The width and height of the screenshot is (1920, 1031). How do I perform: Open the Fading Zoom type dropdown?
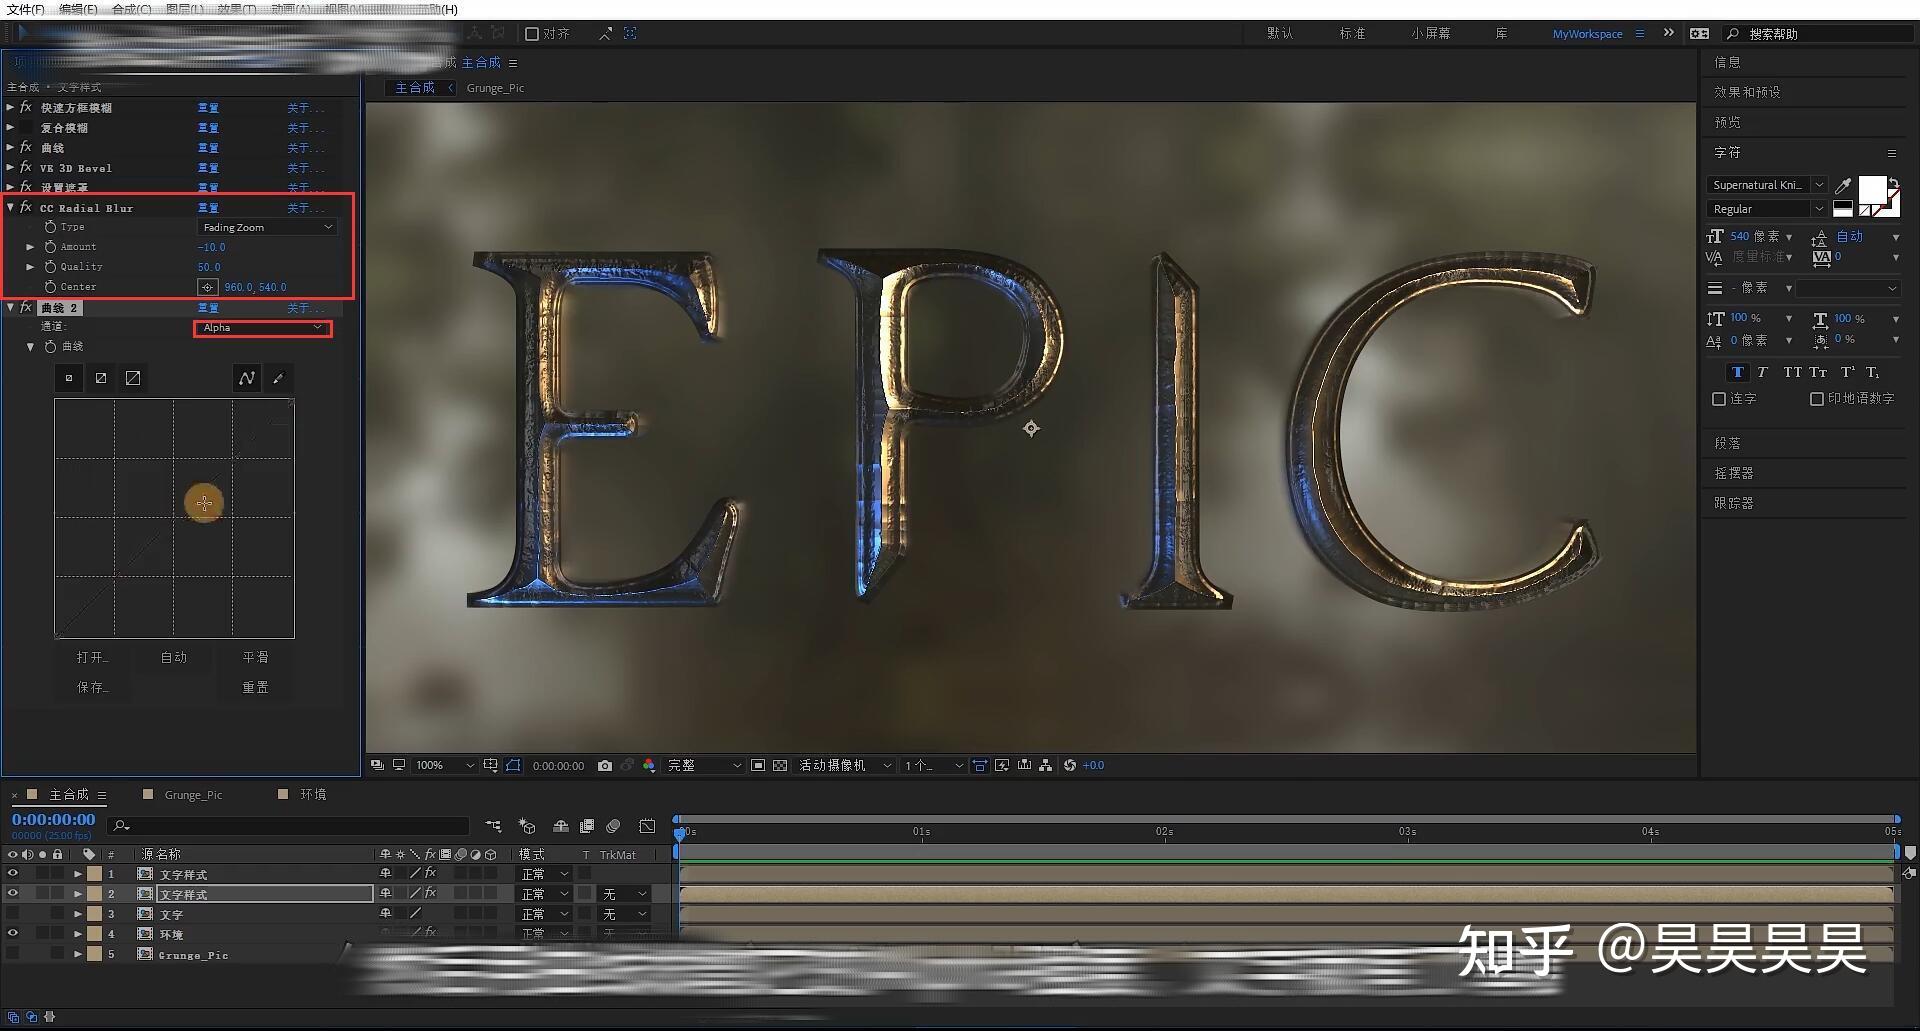(267, 228)
